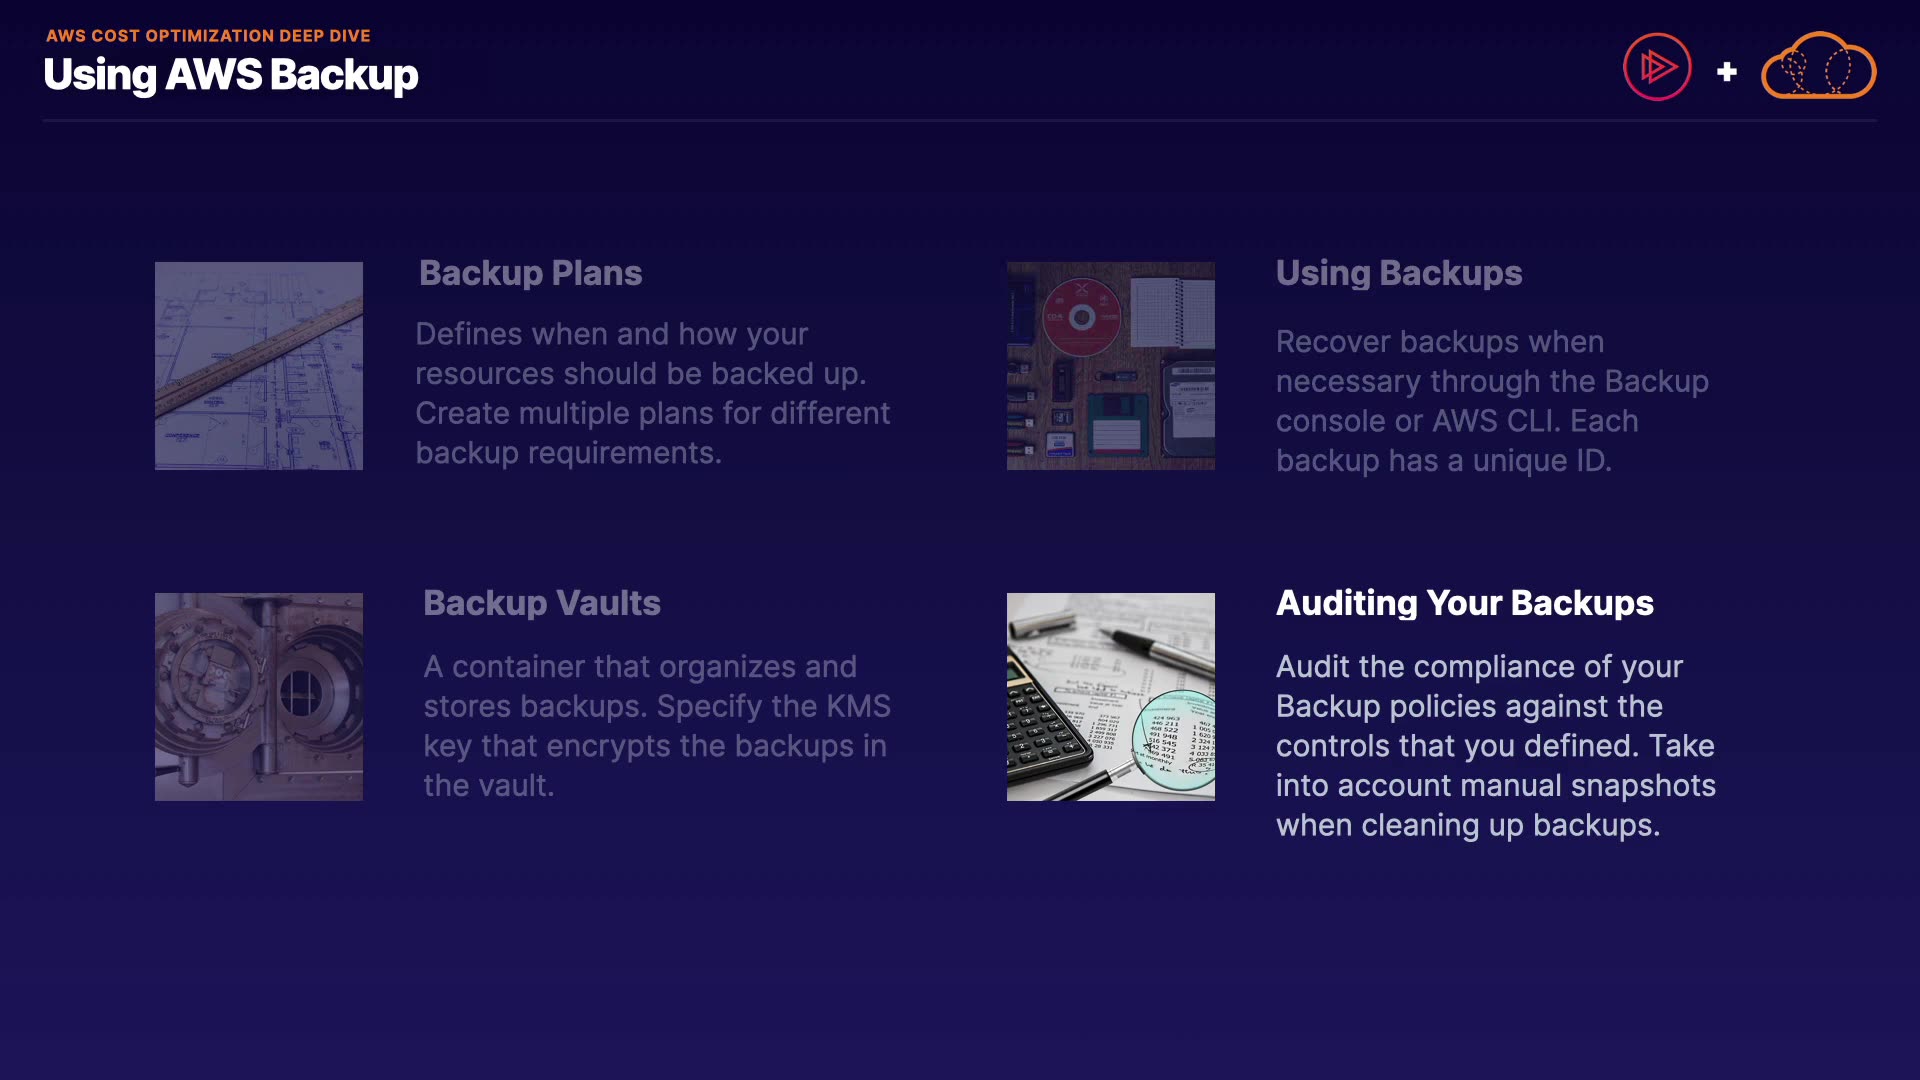Click the Using Backups description paragraph text

tap(1492, 401)
